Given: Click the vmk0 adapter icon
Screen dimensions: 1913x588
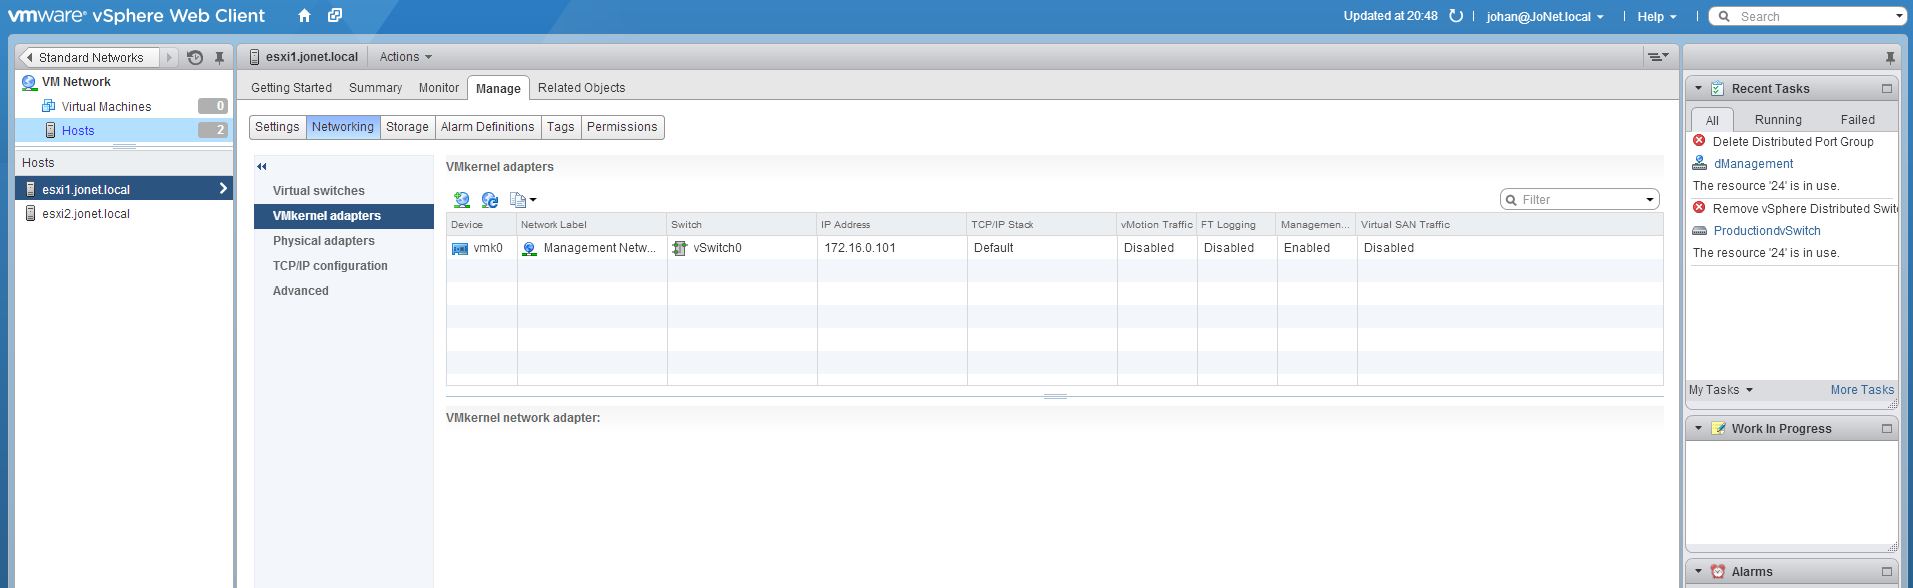Looking at the screenshot, I should [460, 248].
